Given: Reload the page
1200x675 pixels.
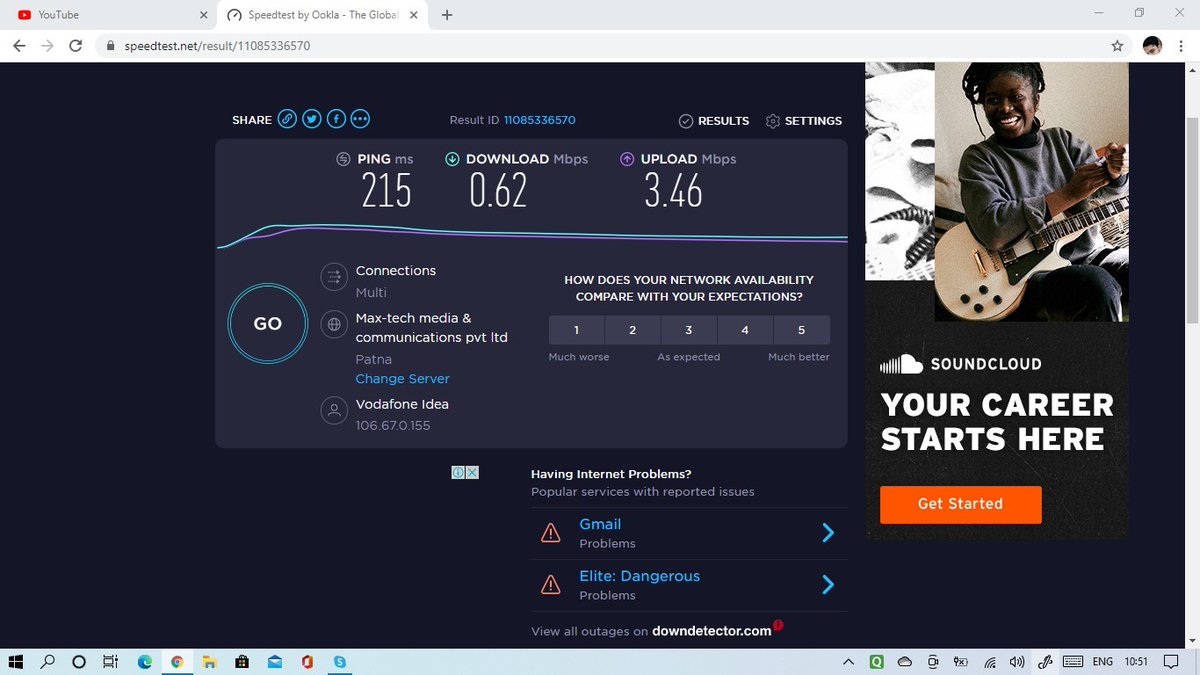Looking at the screenshot, I should 75,46.
